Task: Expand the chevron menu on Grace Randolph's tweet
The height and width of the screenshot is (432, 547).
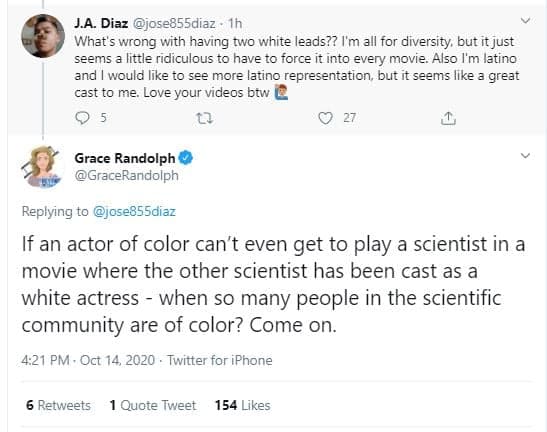Action: pos(525,156)
